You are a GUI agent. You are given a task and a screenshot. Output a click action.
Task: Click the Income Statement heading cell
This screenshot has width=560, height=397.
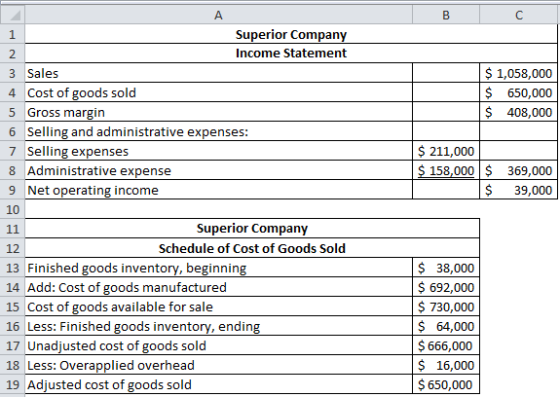click(x=291, y=53)
